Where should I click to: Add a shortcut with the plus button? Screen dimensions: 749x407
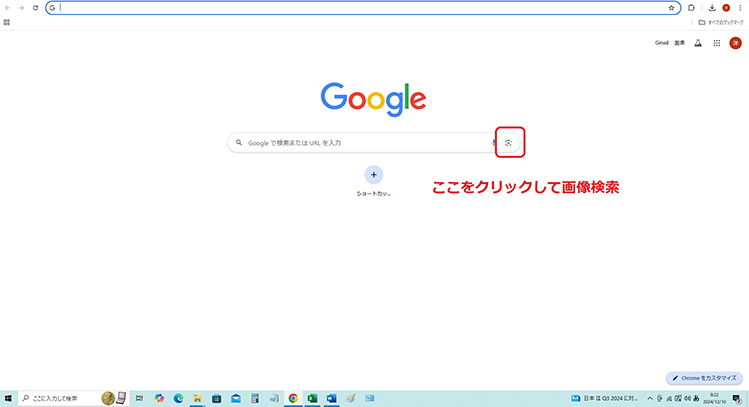pos(374,175)
